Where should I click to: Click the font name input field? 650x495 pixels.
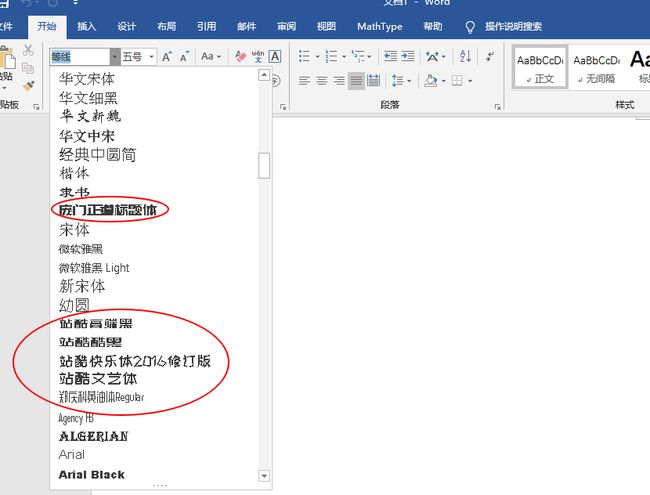coord(80,57)
